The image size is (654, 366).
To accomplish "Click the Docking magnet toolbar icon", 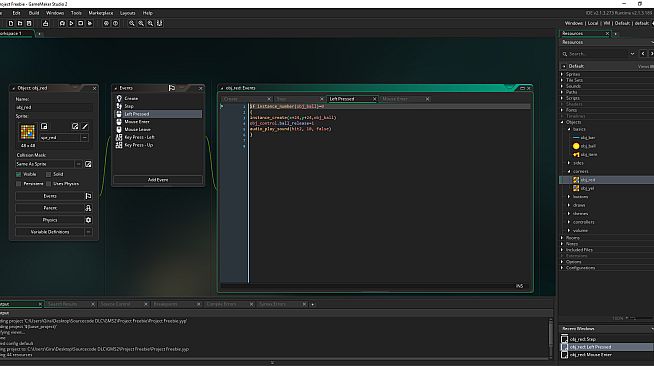I will point(159,23).
